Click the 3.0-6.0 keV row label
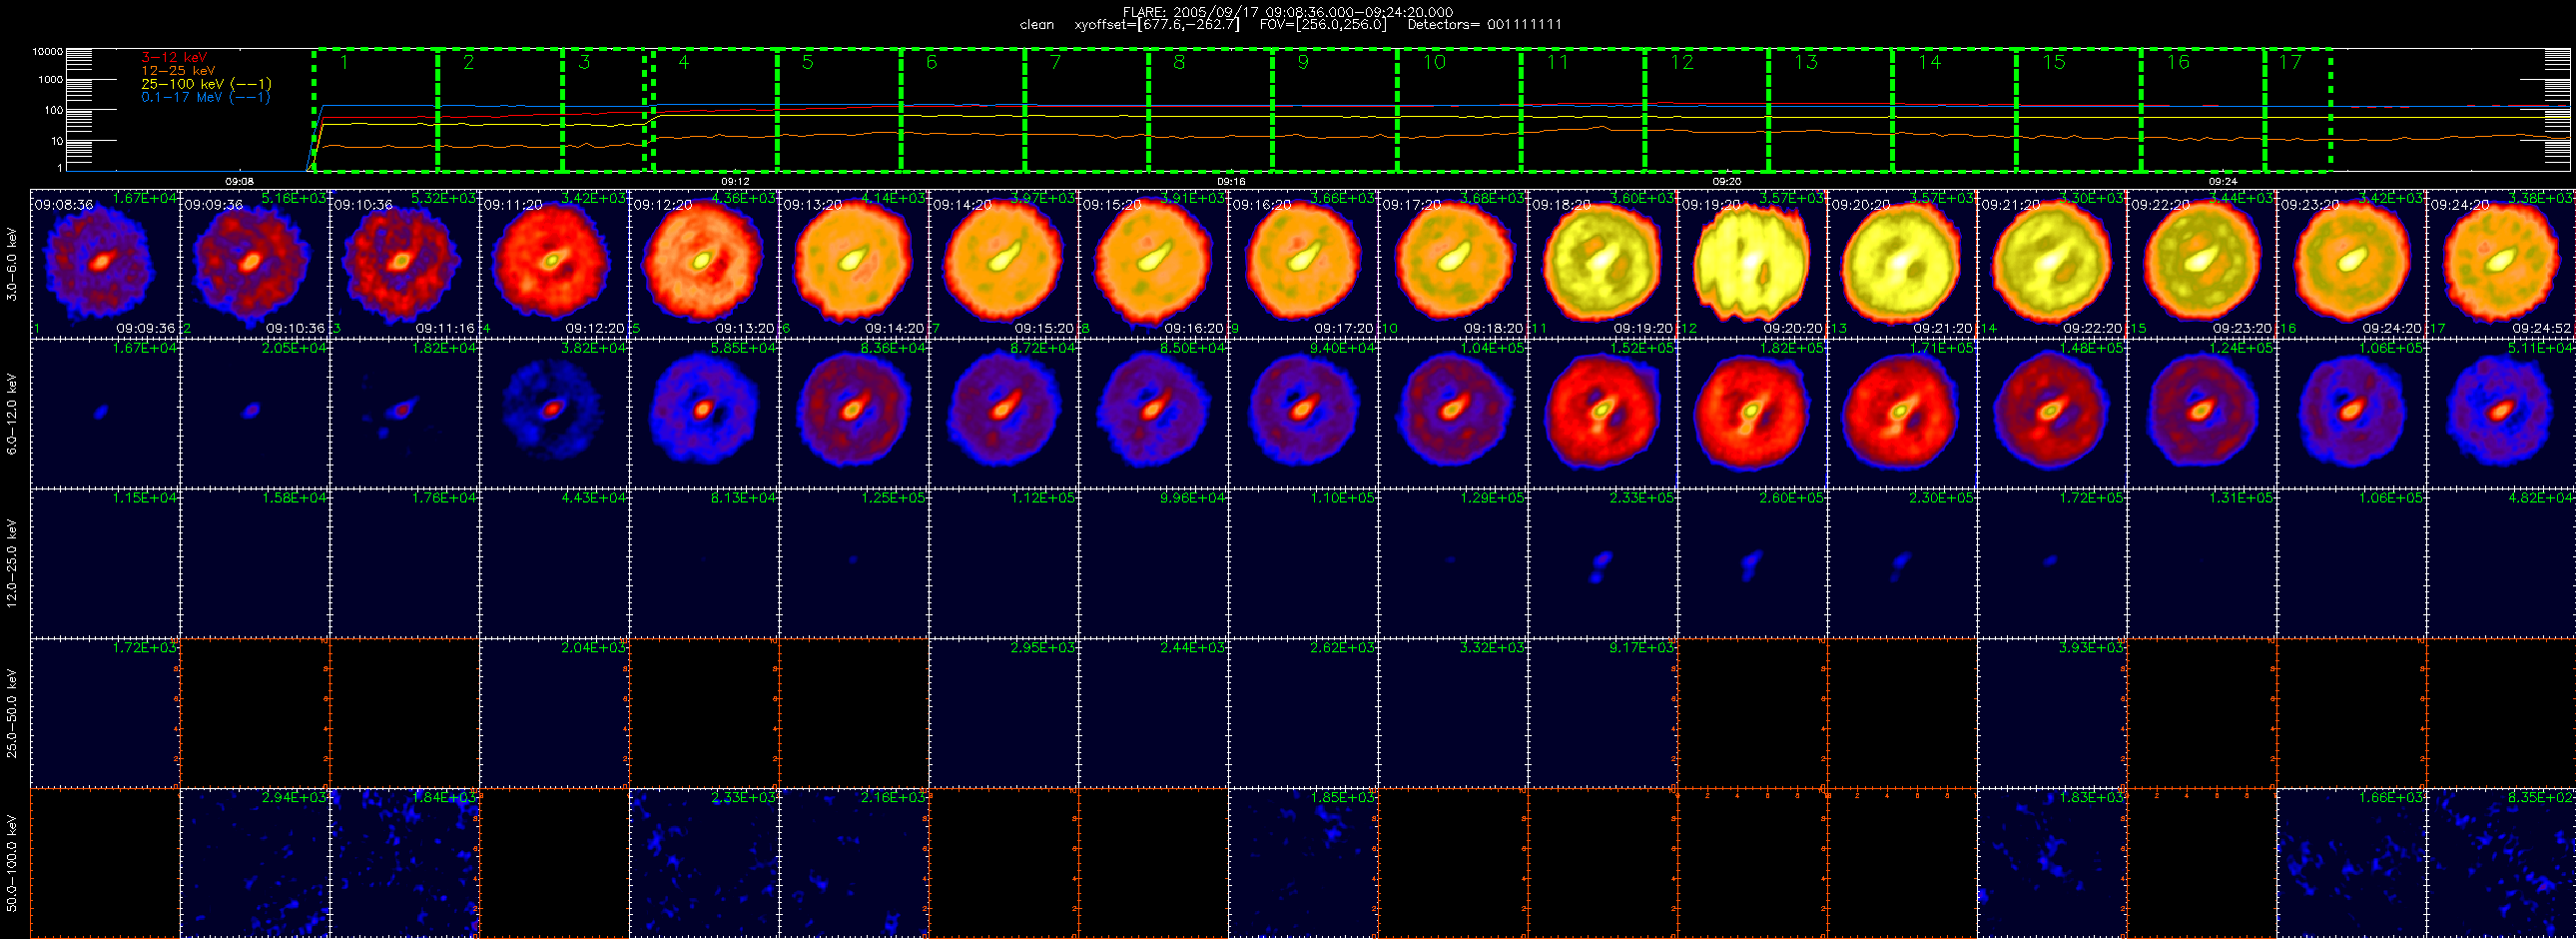 pos(12,264)
